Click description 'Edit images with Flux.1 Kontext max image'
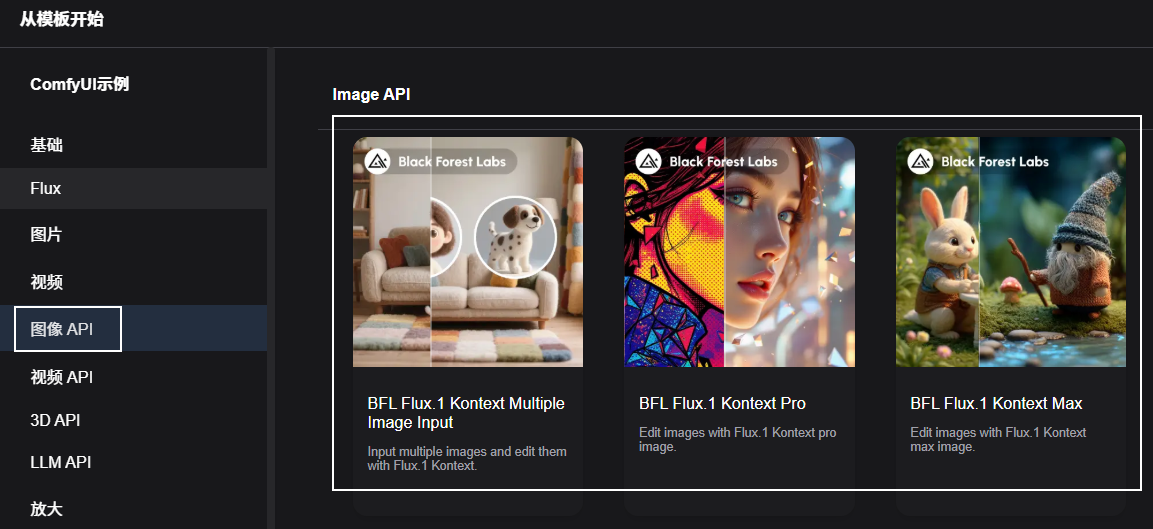This screenshot has width=1153, height=529. 999,439
